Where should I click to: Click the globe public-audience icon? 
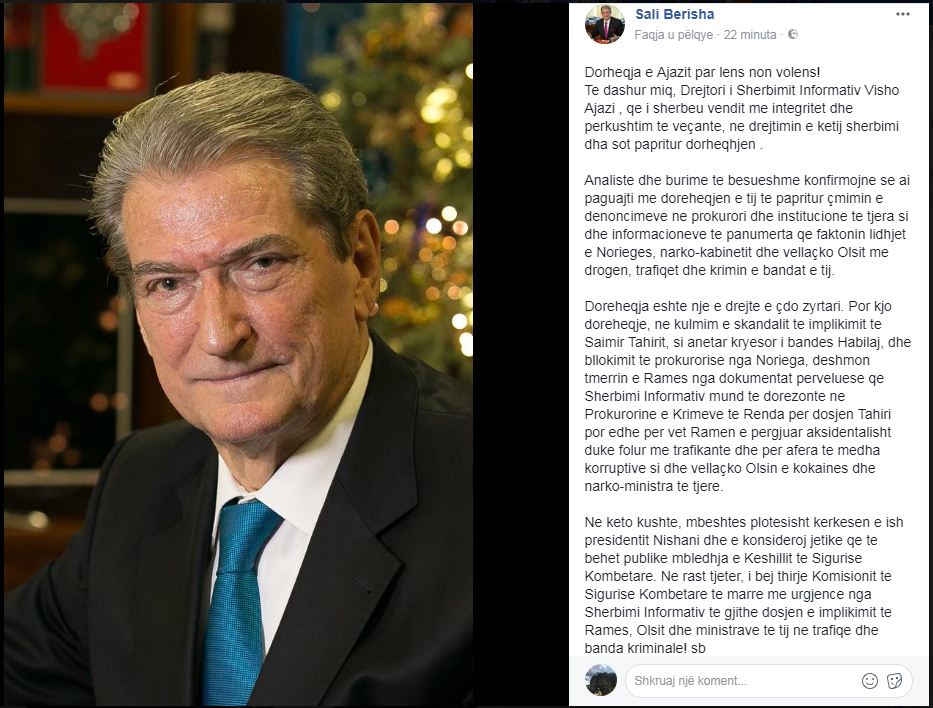click(793, 35)
